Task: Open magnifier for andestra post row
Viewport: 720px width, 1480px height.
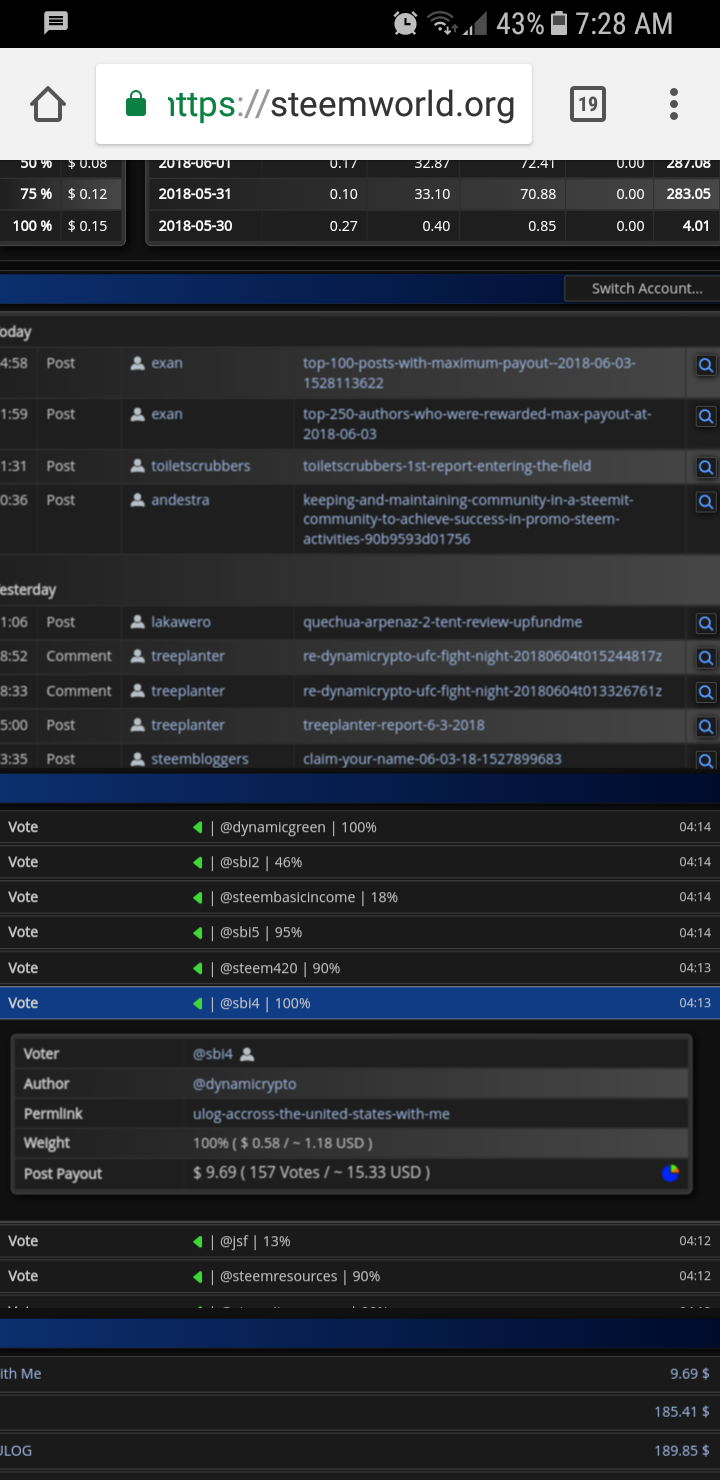Action: click(706, 502)
